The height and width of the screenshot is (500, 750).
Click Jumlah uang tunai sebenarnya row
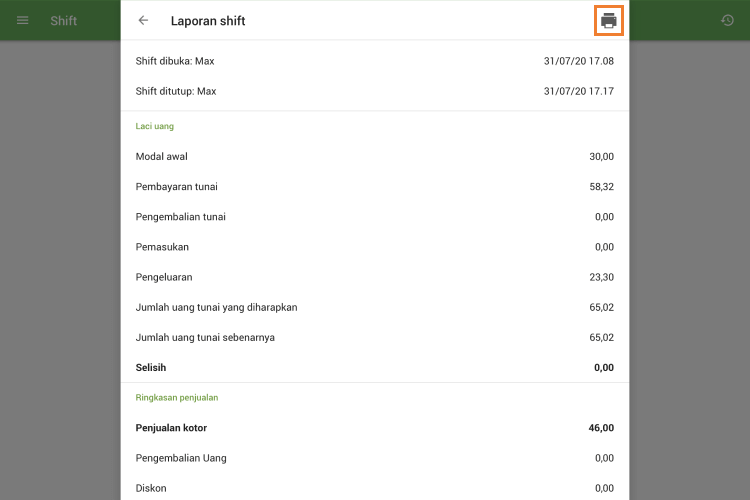point(374,337)
